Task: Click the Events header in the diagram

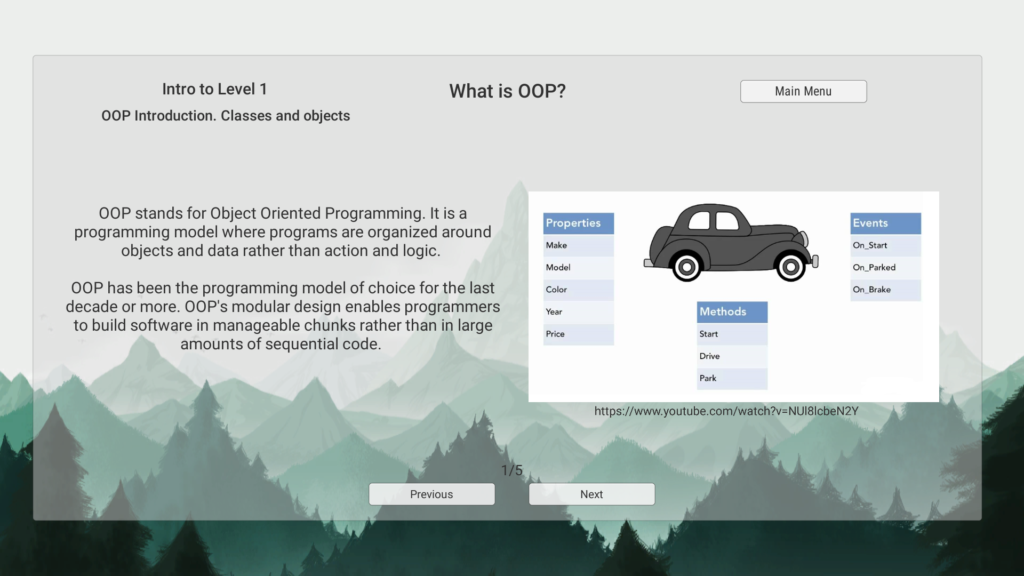Action: click(885, 223)
